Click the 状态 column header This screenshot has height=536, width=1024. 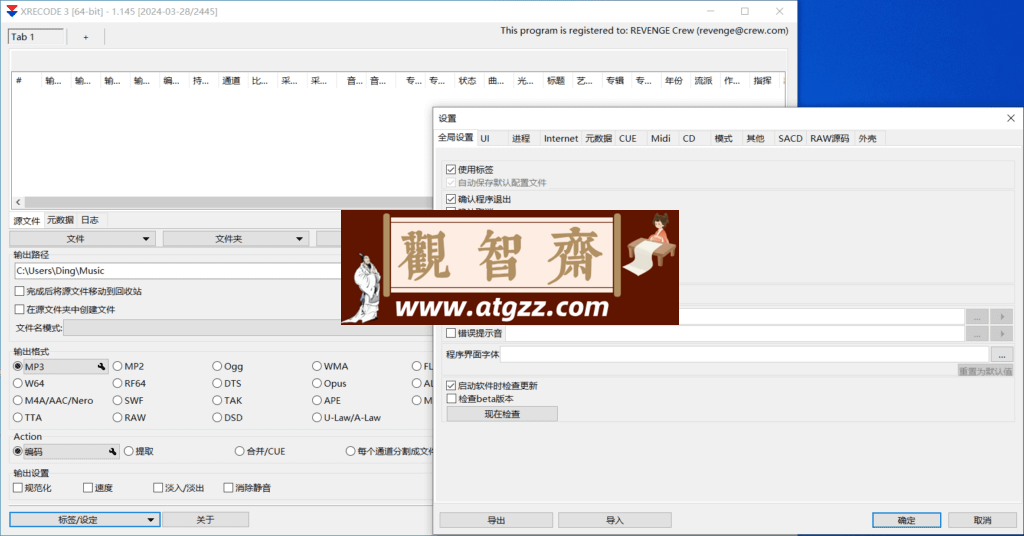point(467,80)
